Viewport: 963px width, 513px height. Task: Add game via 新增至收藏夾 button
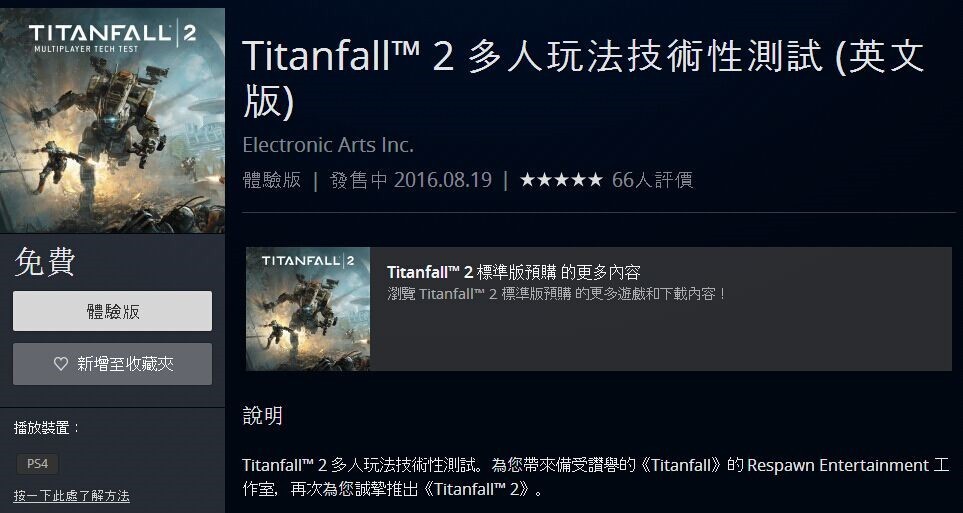pos(112,364)
